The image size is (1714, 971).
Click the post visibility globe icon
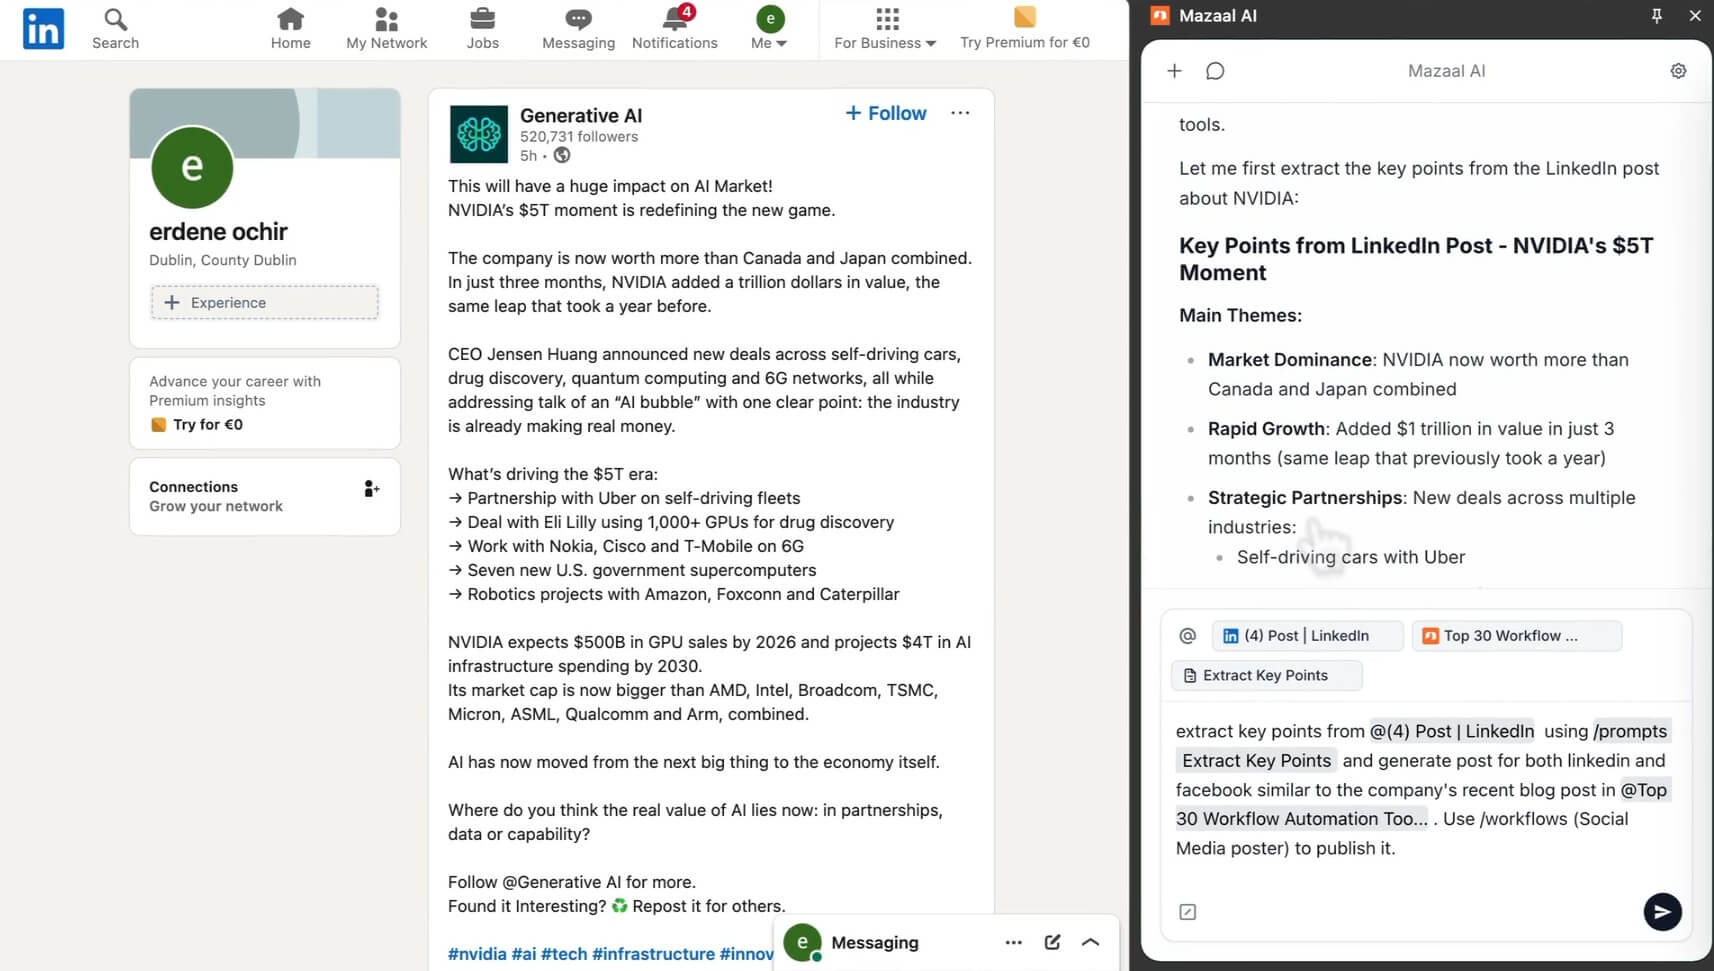tap(562, 155)
